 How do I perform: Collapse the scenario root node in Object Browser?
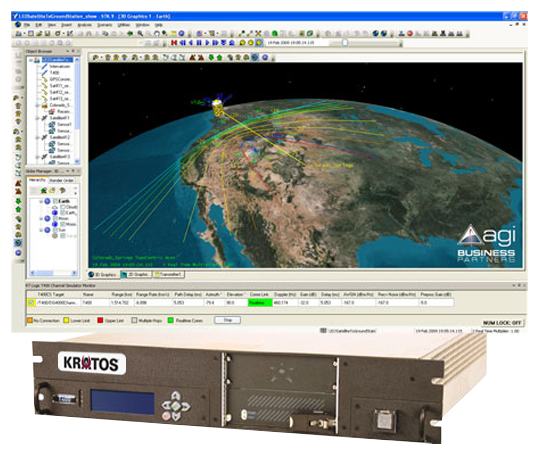pyautogui.click(x=31, y=60)
